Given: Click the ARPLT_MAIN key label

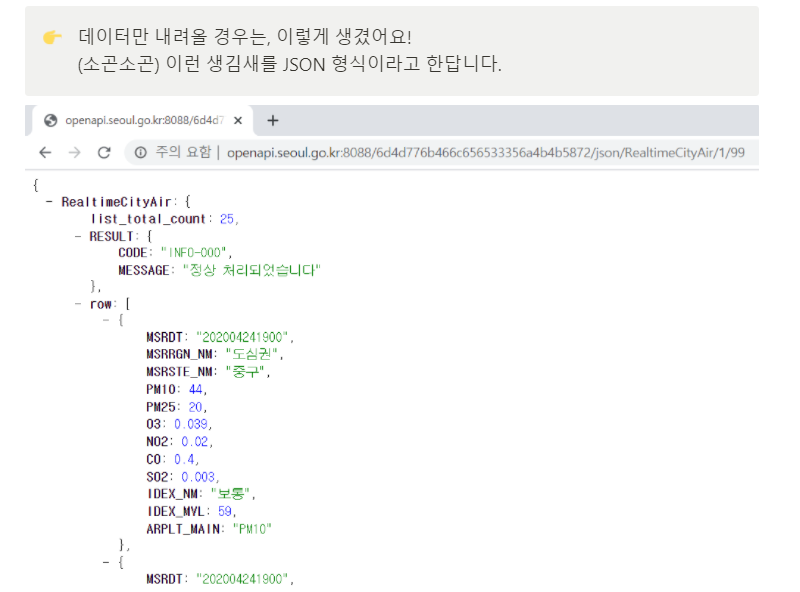Looking at the screenshot, I should (x=183, y=529).
